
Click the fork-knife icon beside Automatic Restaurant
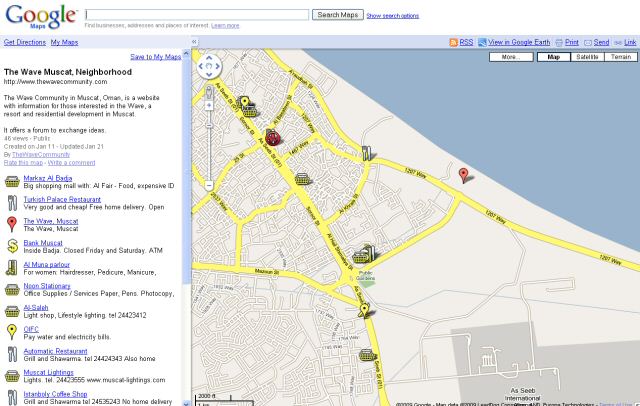click(x=13, y=354)
